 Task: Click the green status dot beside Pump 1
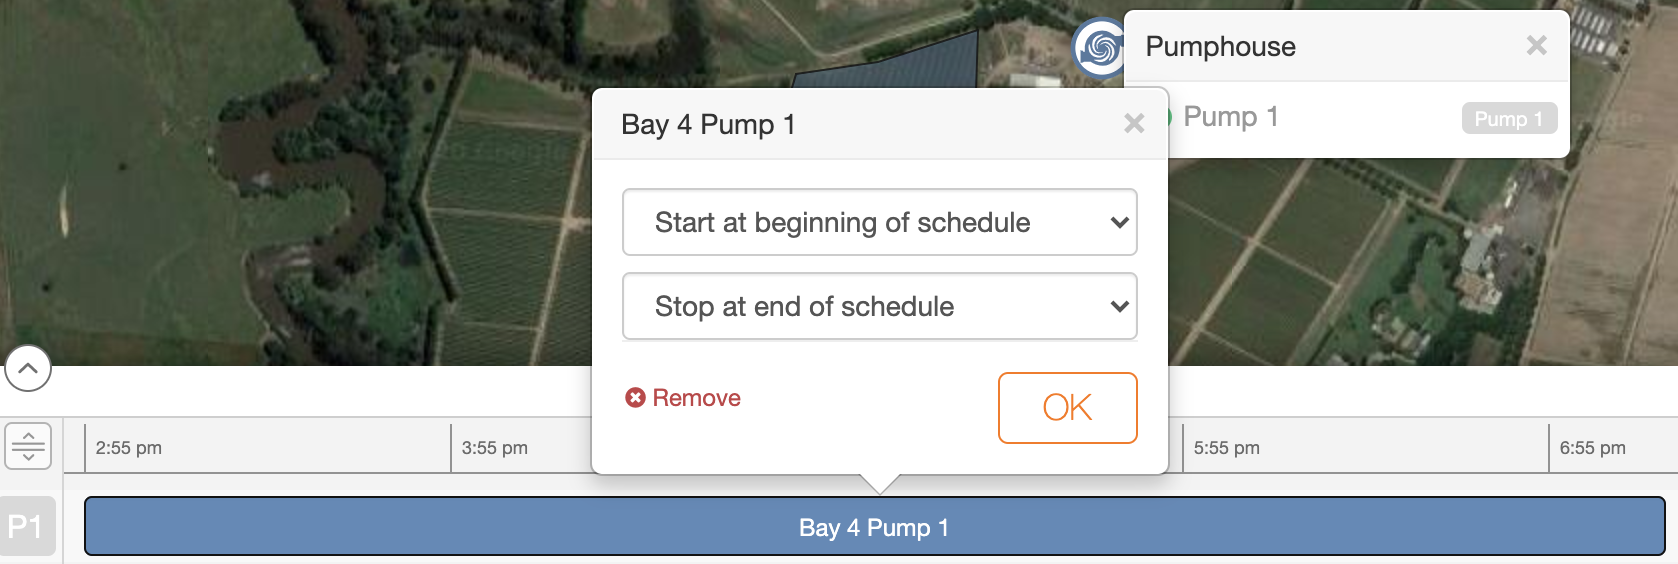point(1169,118)
